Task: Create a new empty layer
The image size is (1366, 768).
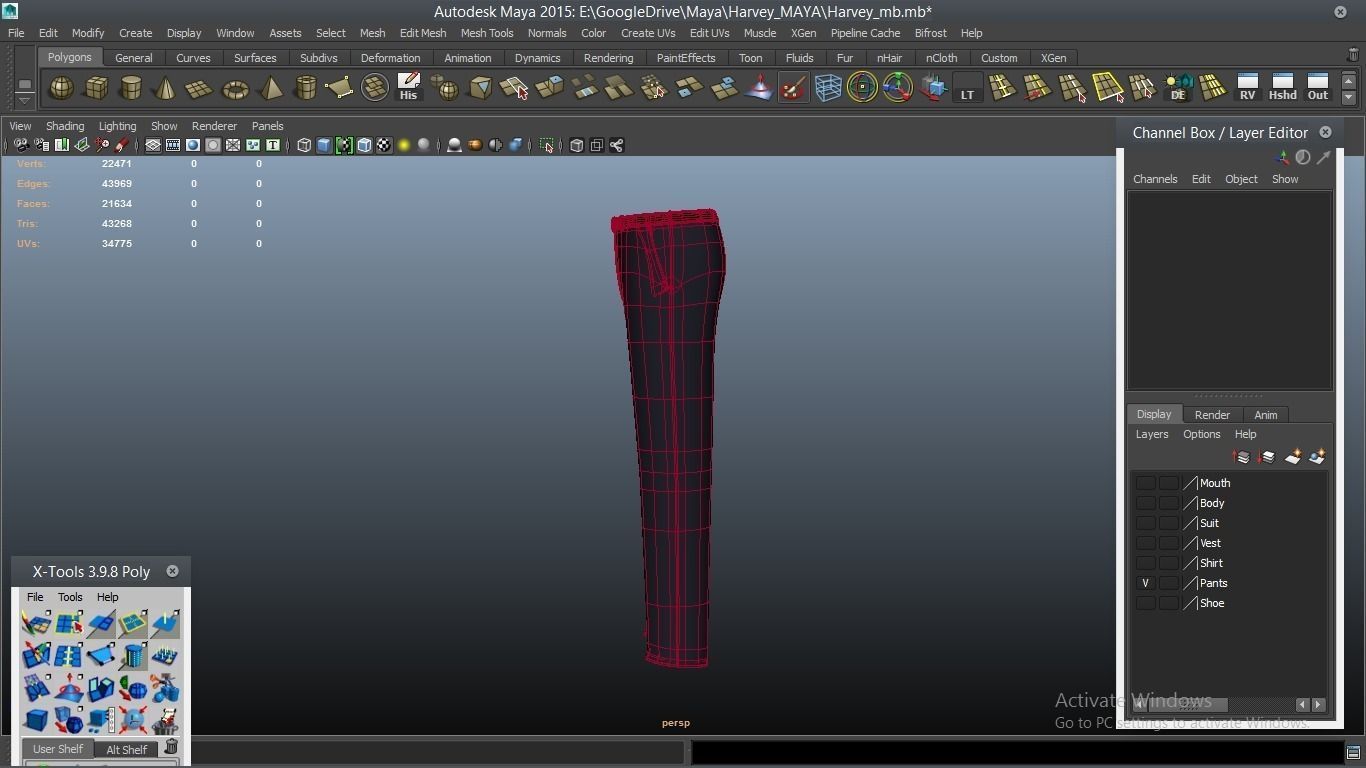Action: pyautogui.click(x=1293, y=457)
